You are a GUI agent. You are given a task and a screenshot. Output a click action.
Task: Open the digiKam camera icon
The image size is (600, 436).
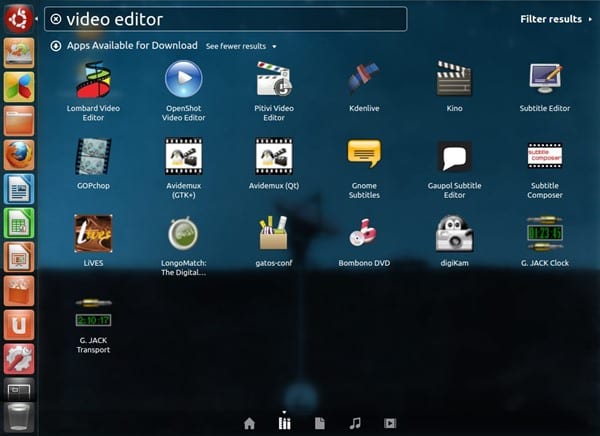point(454,233)
